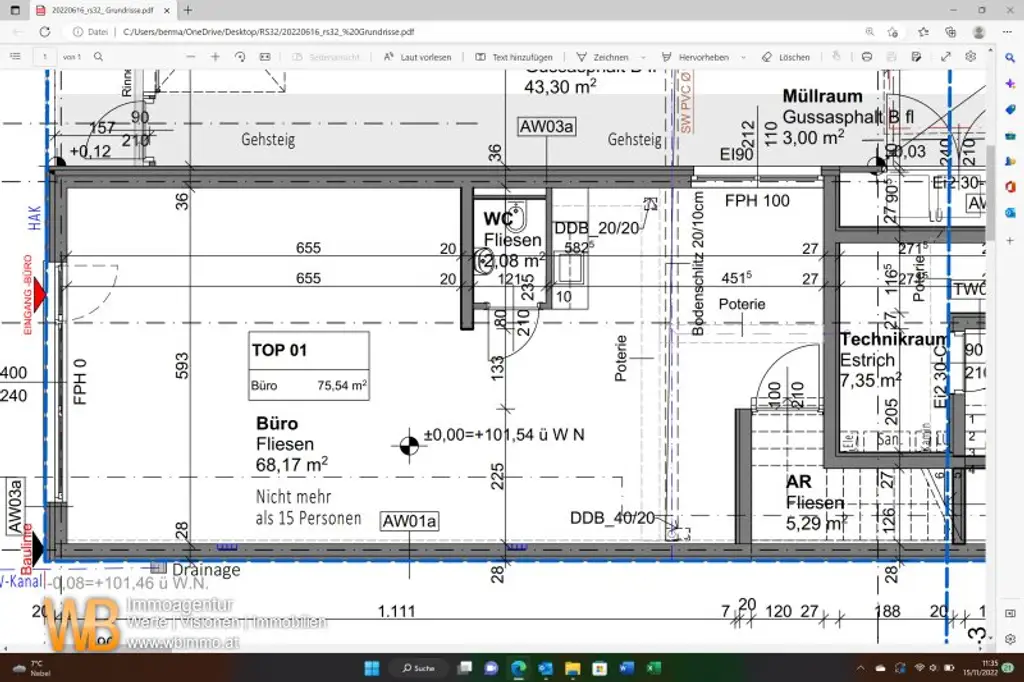1024x682 pixels.
Task: Open the Hervorheben options dropdown
Action: point(741,57)
